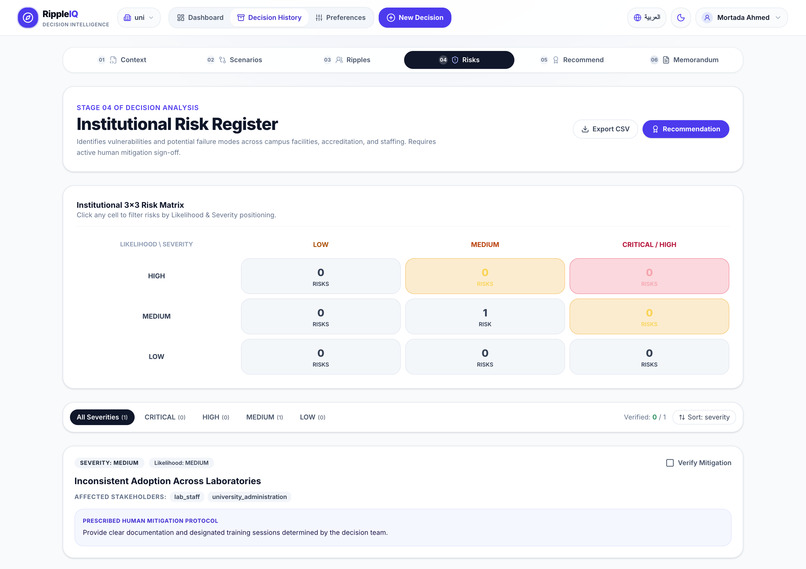This screenshot has width=806, height=569.
Task: Open Mortada Ahmed user menu
Action: tap(742, 17)
